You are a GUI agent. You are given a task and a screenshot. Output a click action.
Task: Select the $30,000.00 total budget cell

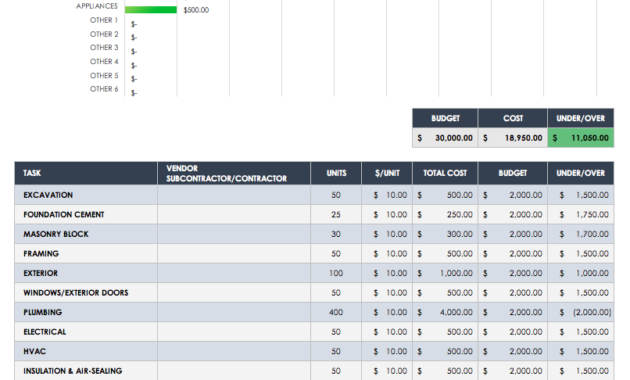445,138
